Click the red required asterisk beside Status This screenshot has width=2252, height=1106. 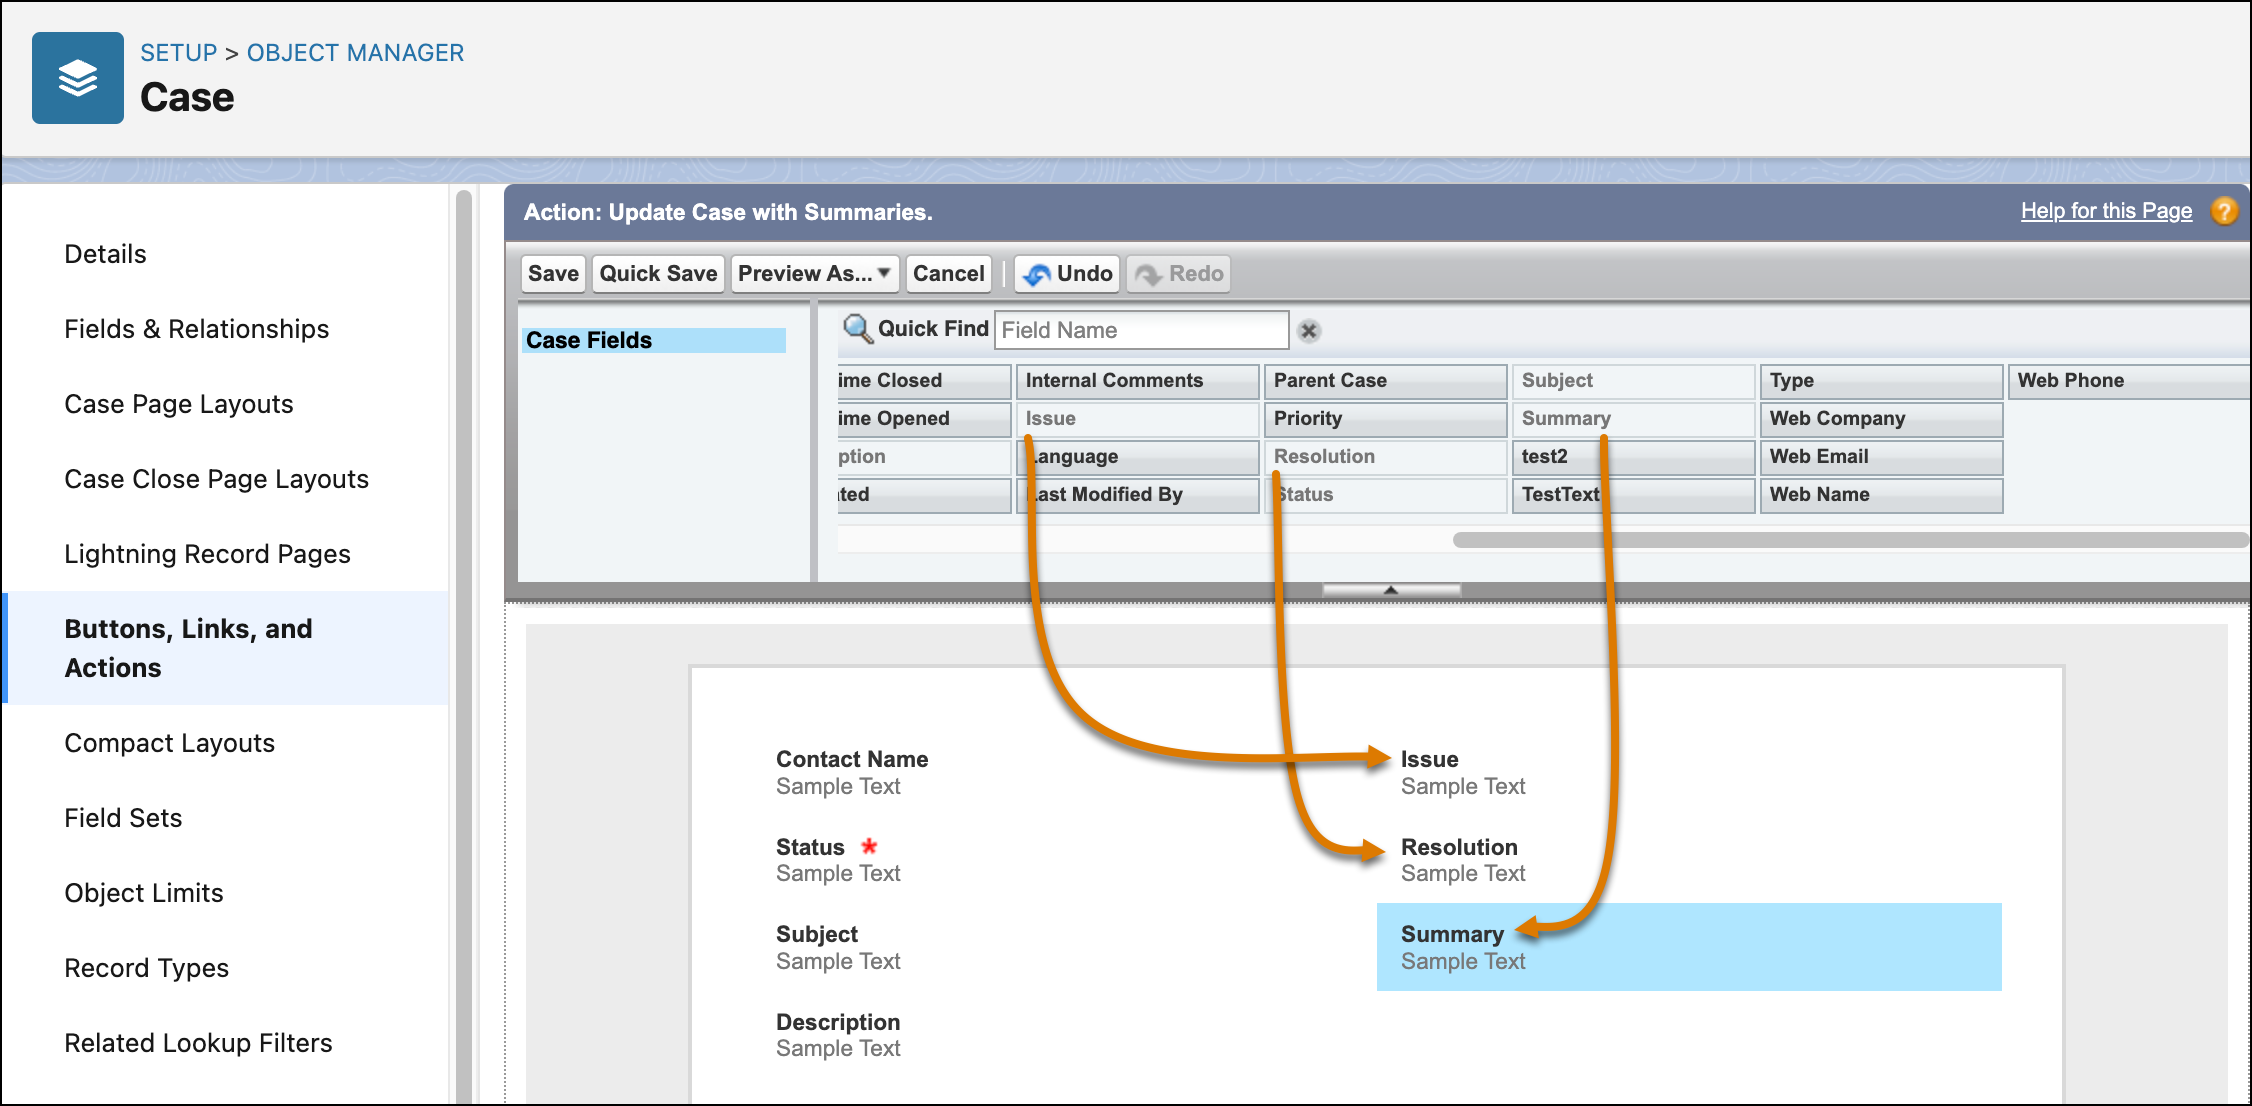click(869, 846)
